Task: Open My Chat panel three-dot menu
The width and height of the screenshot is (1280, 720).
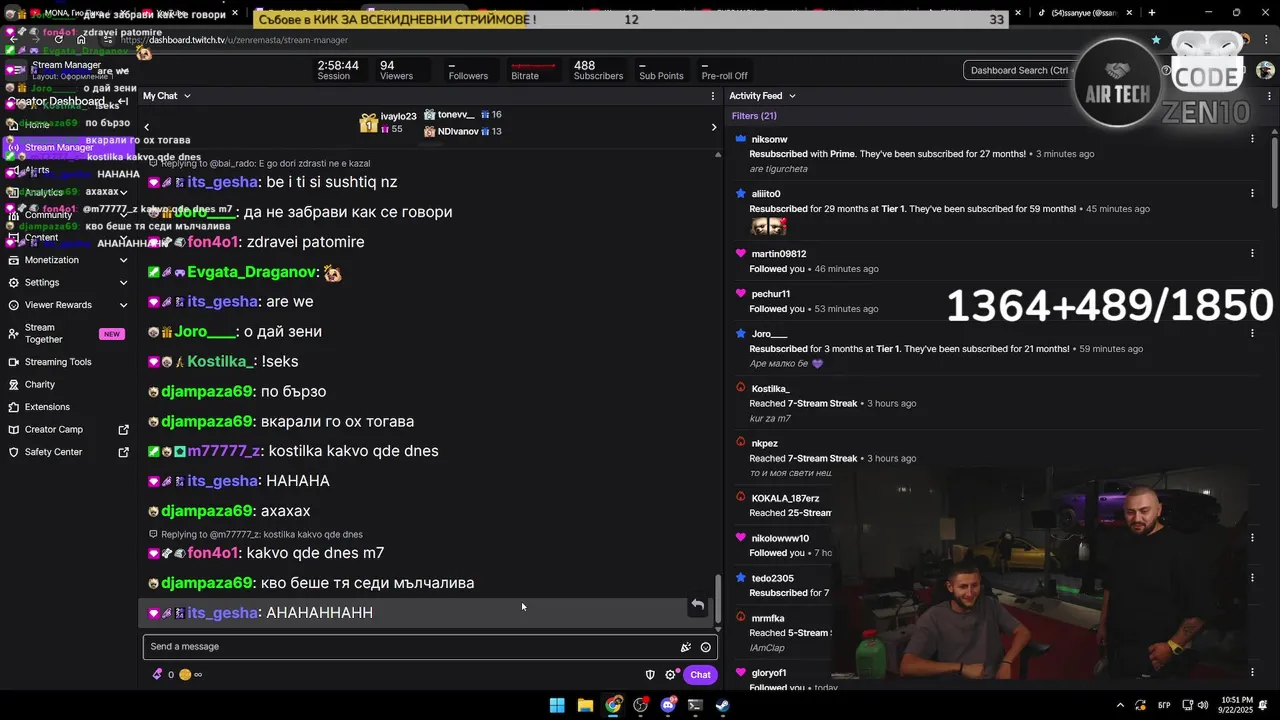Action: tap(713, 96)
